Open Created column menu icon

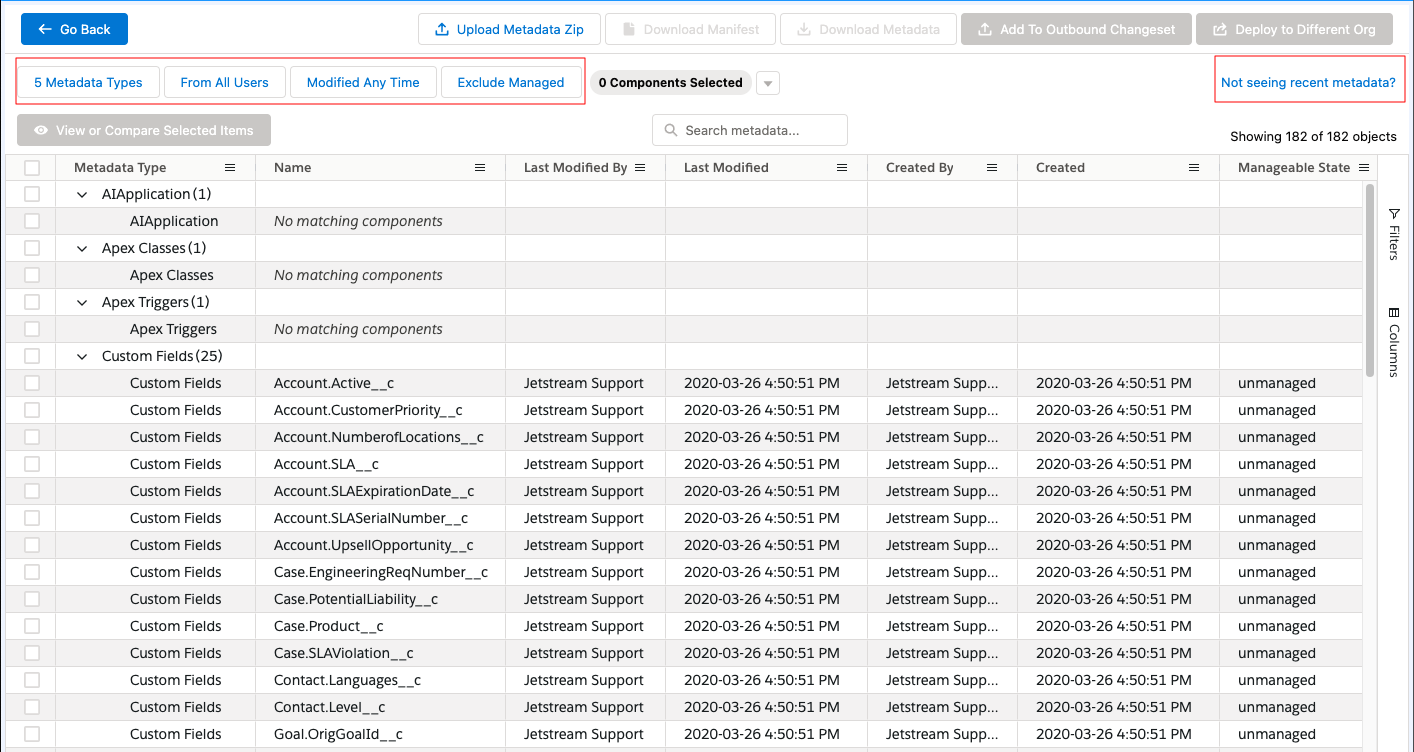(1194, 168)
